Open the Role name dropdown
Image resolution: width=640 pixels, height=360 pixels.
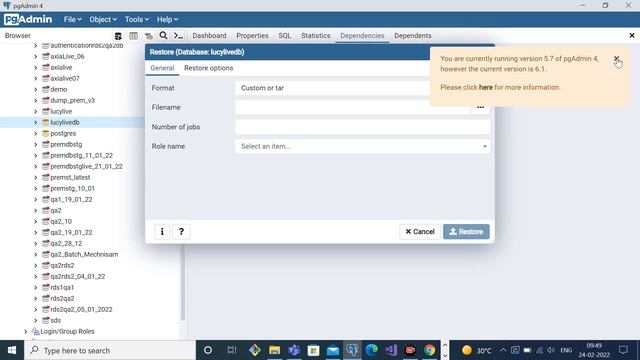pyautogui.click(x=362, y=146)
